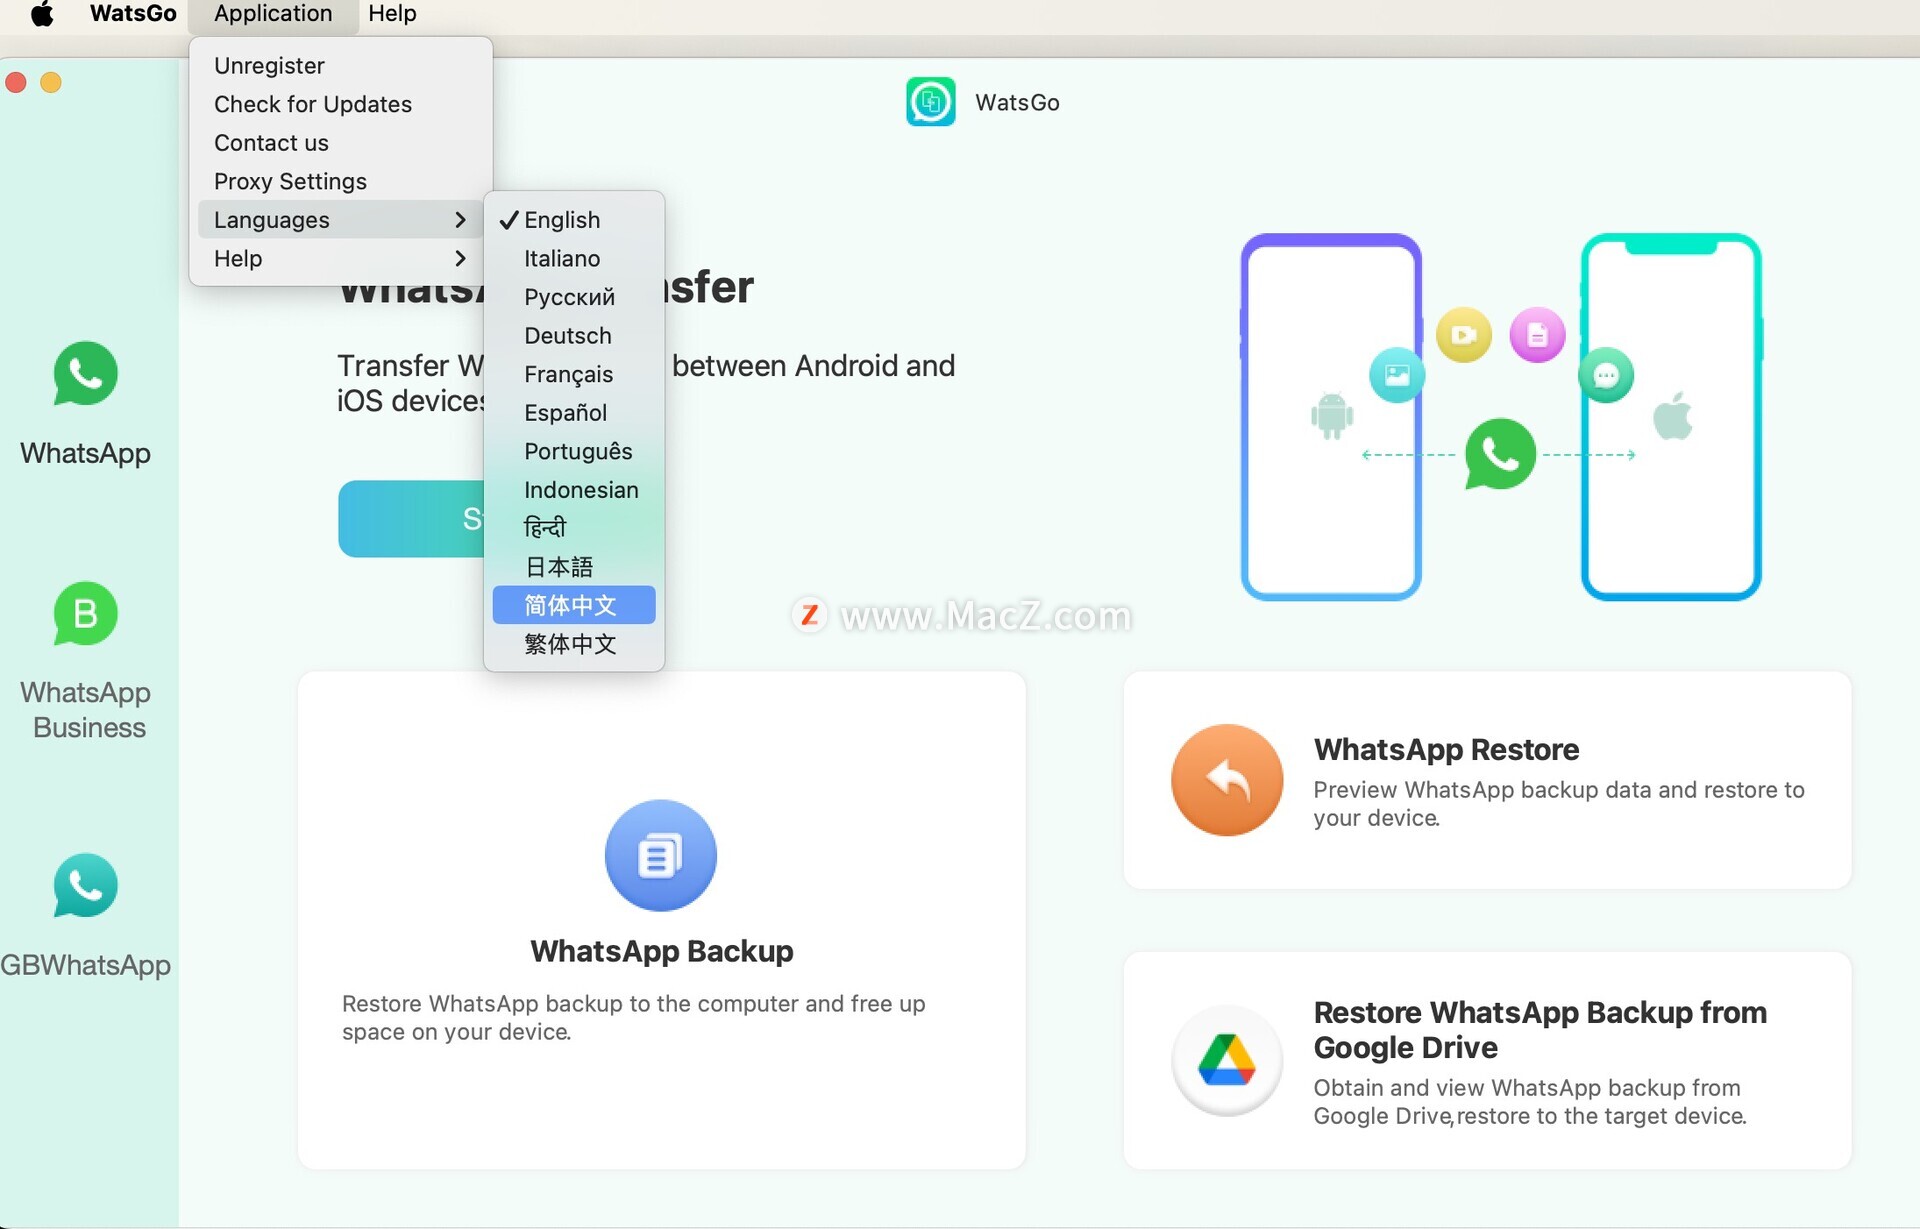Switch language to 日本語
Image resolution: width=1920 pixels, height=1229 pixels.
(574, 567)
